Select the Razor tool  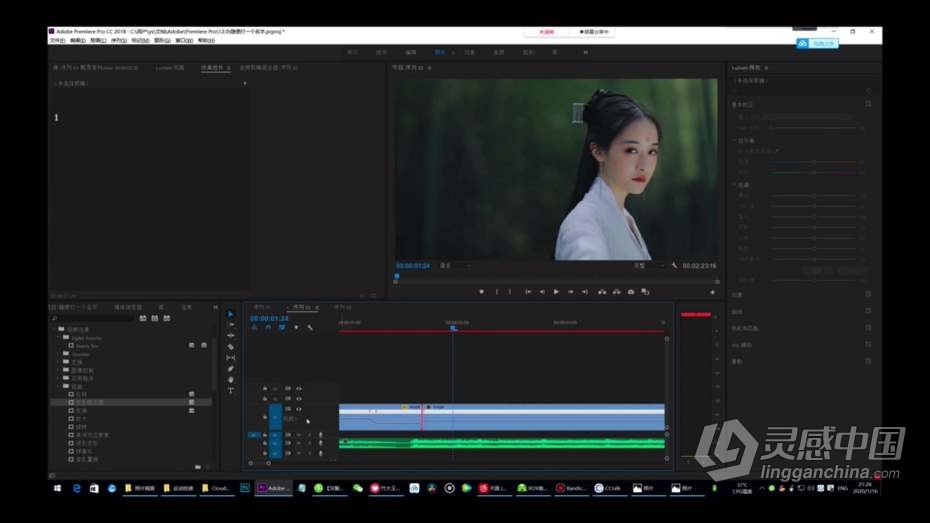[x=231, y=347]
